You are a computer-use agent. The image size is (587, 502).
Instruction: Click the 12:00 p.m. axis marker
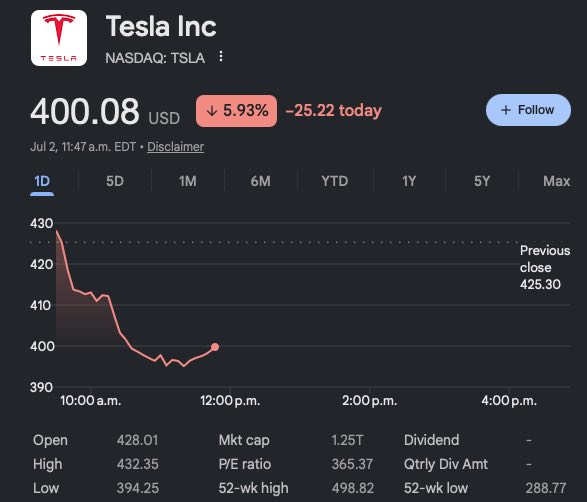pyautogui.click(x=230, y=401)
